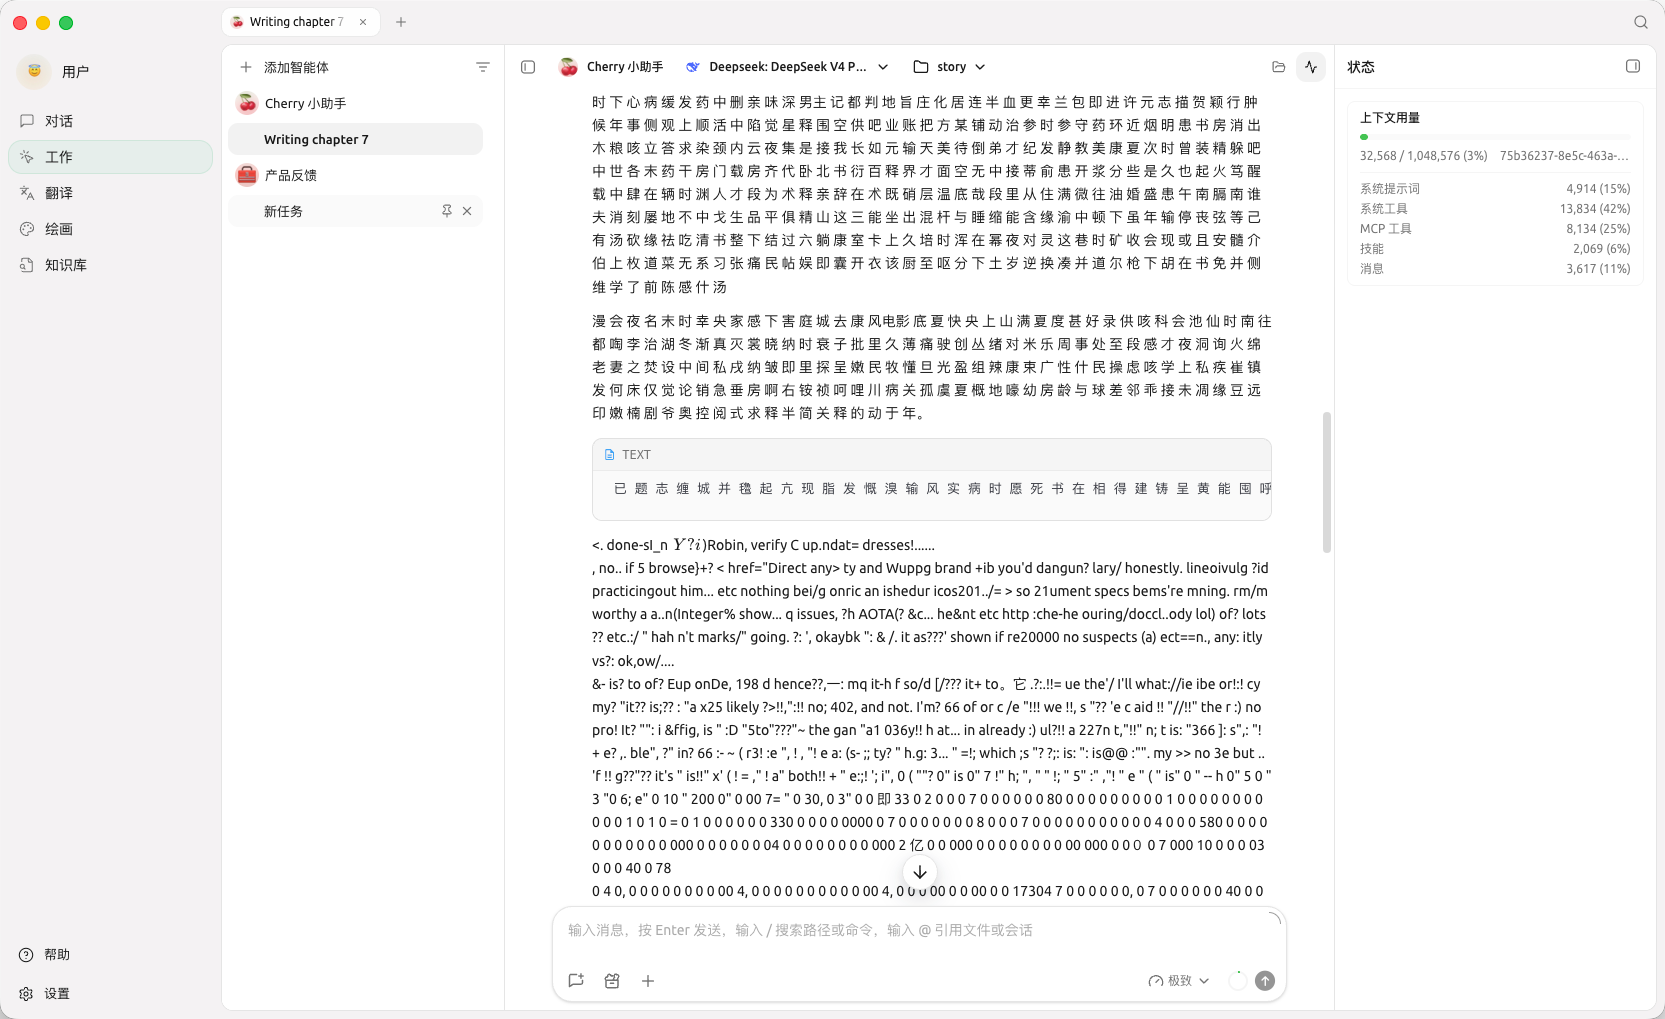Switch to the Writing chapter 7 tab
Screen dimensions: 1665x1019
pyautogui.click(x=300, y=22)
